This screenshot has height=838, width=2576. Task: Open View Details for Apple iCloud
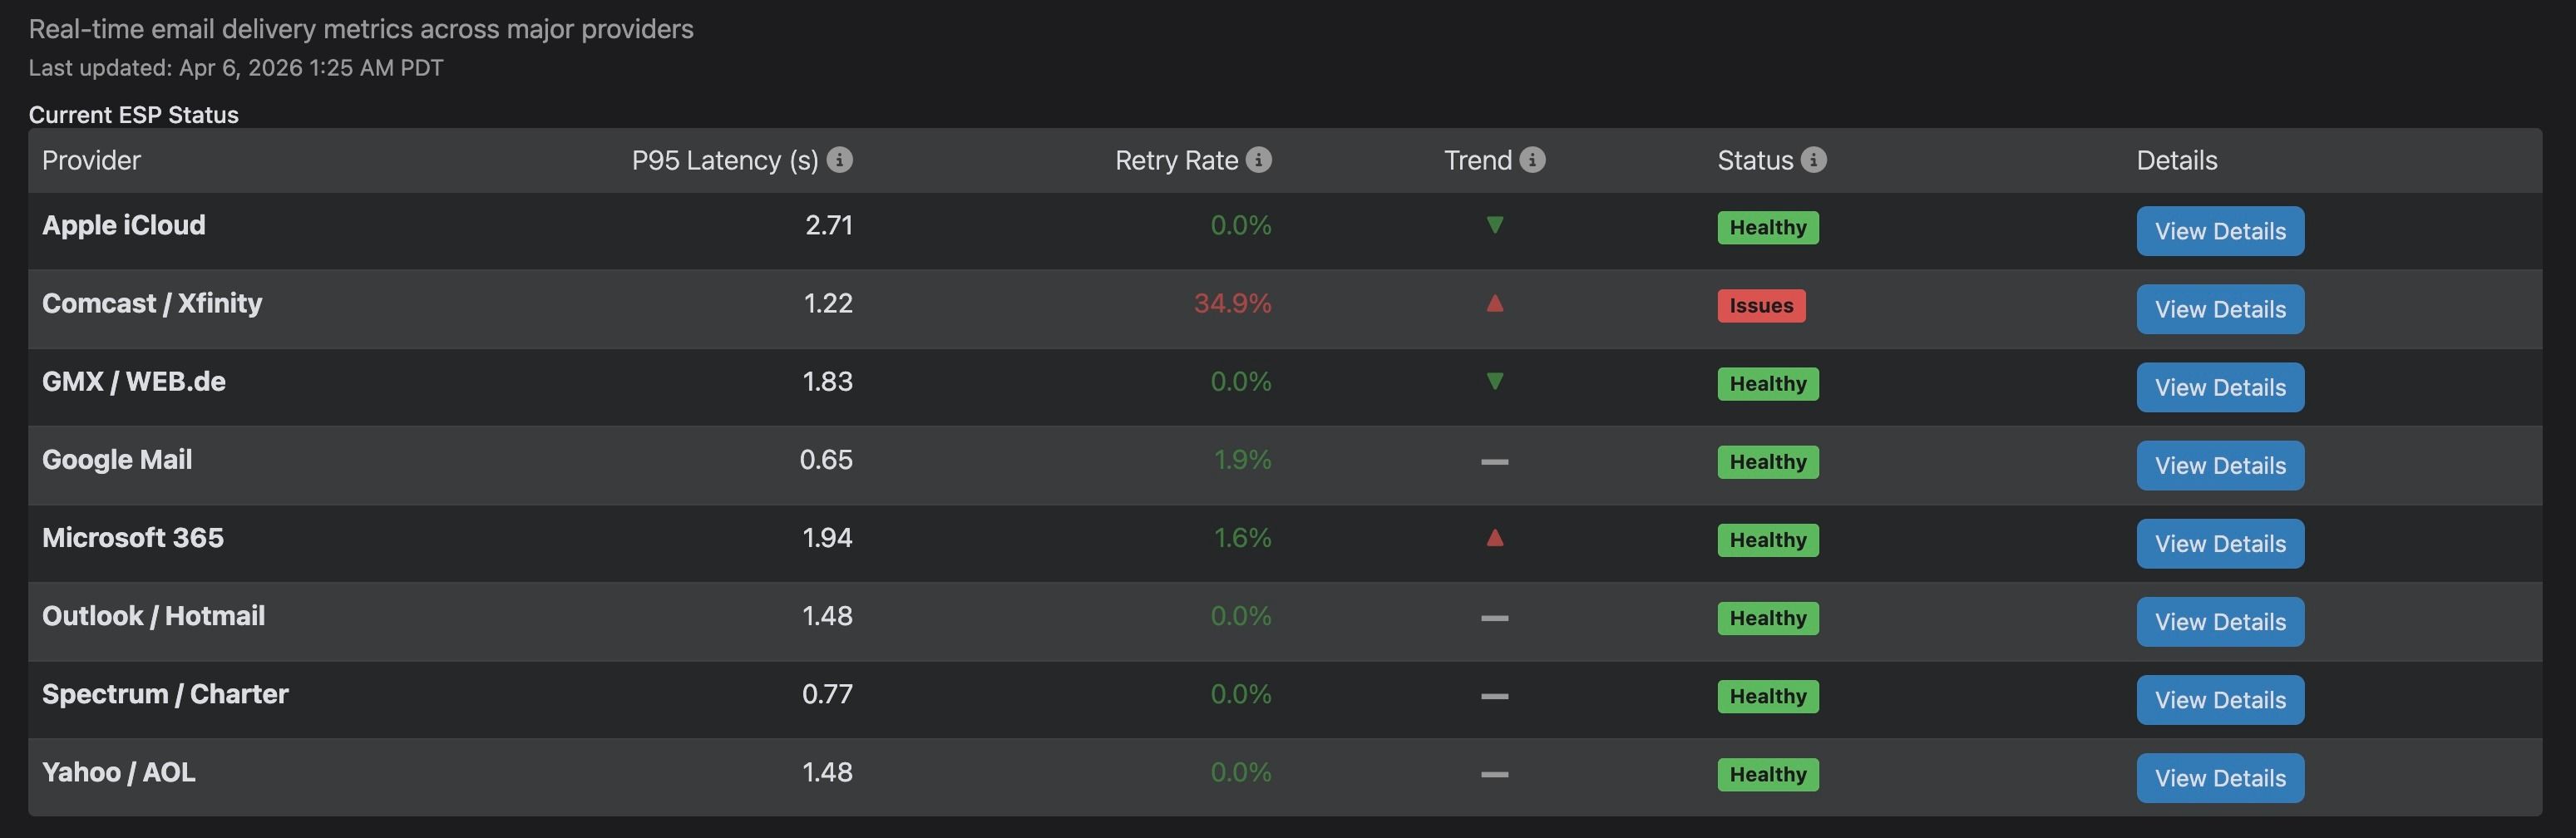(x=2219, y=231)
